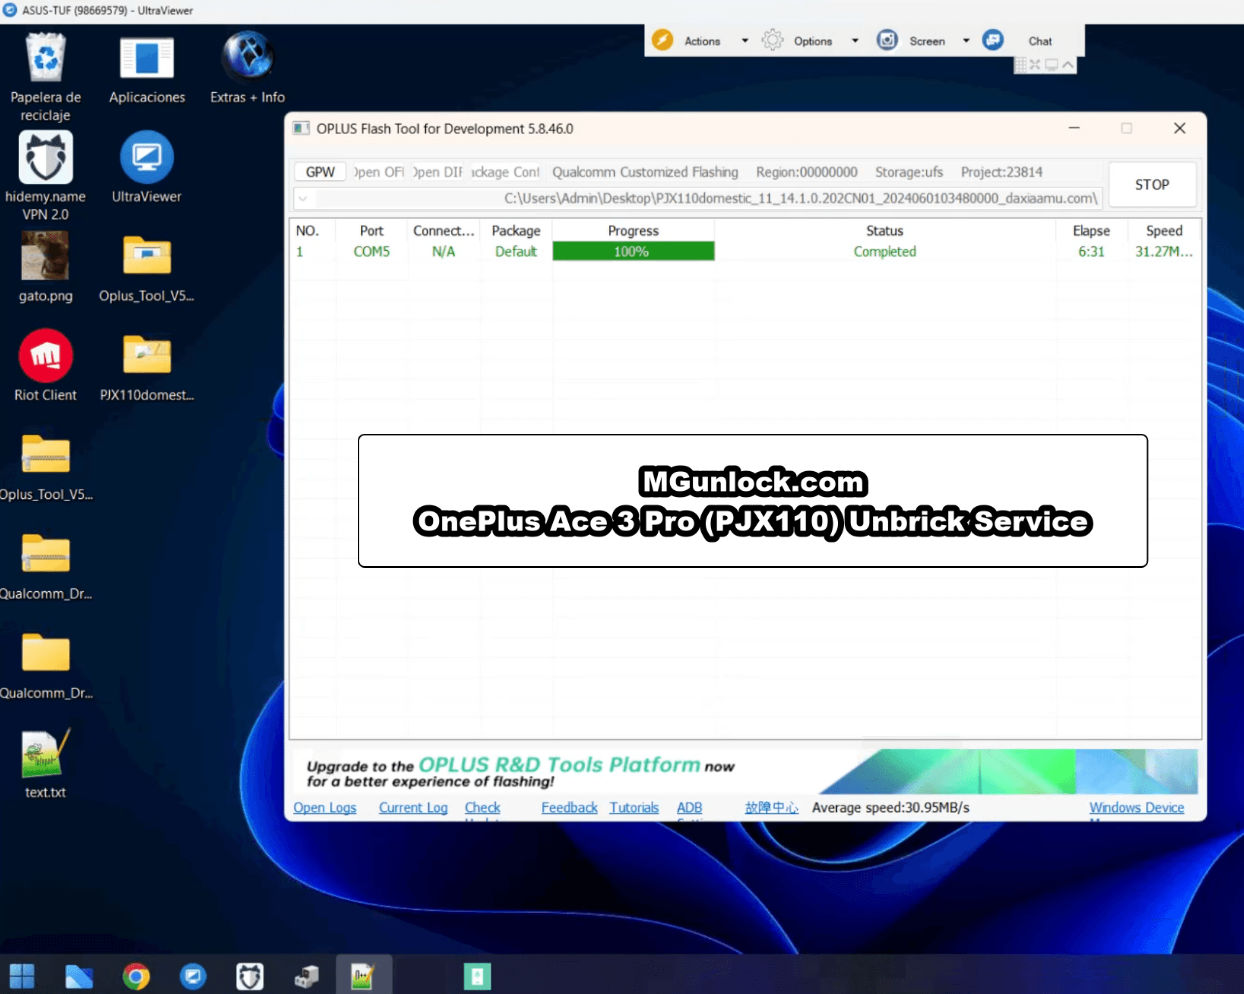Click the Open DIR button
The image size is (1244, 994).
point(437,172)
